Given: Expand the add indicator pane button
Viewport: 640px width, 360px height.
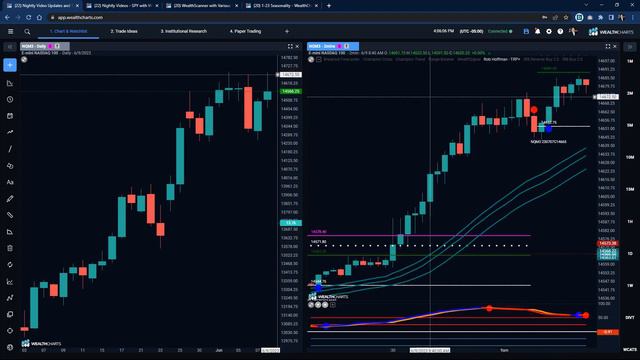Looking at the screenshot, I should pos(333,305).
